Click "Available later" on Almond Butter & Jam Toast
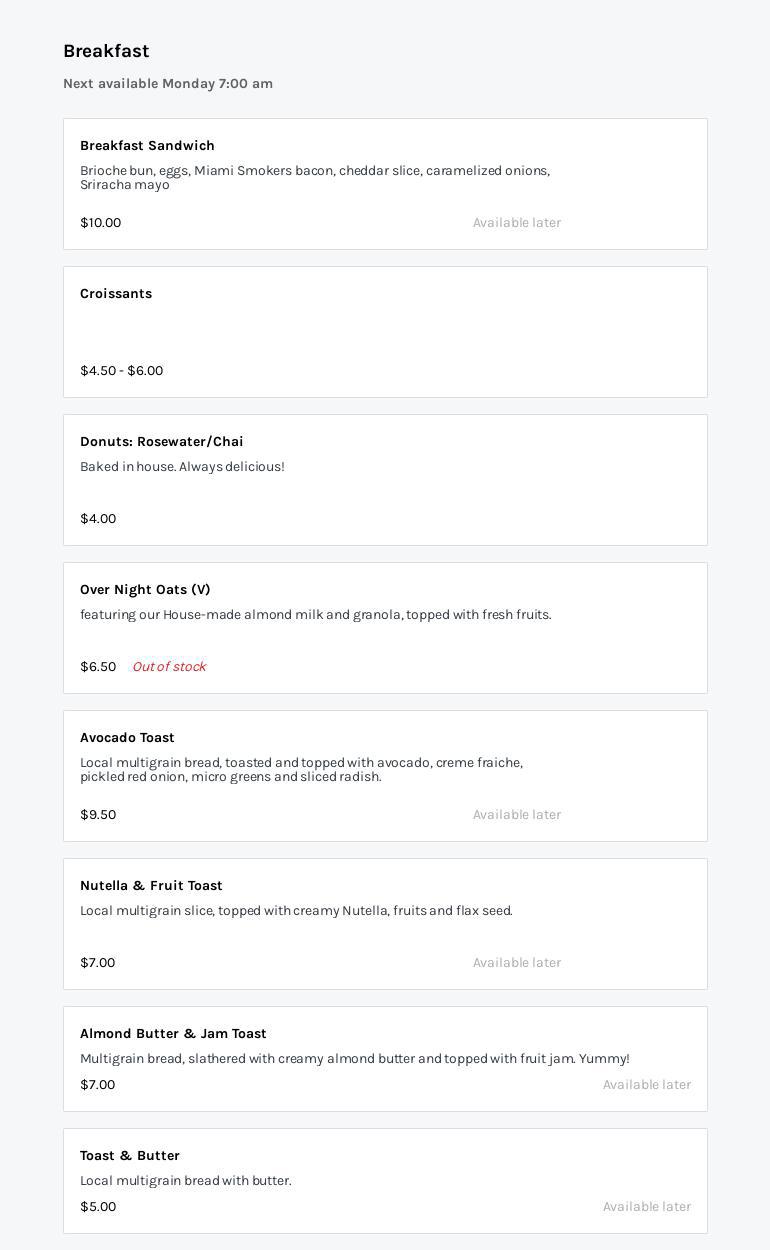 [647, 1085]
